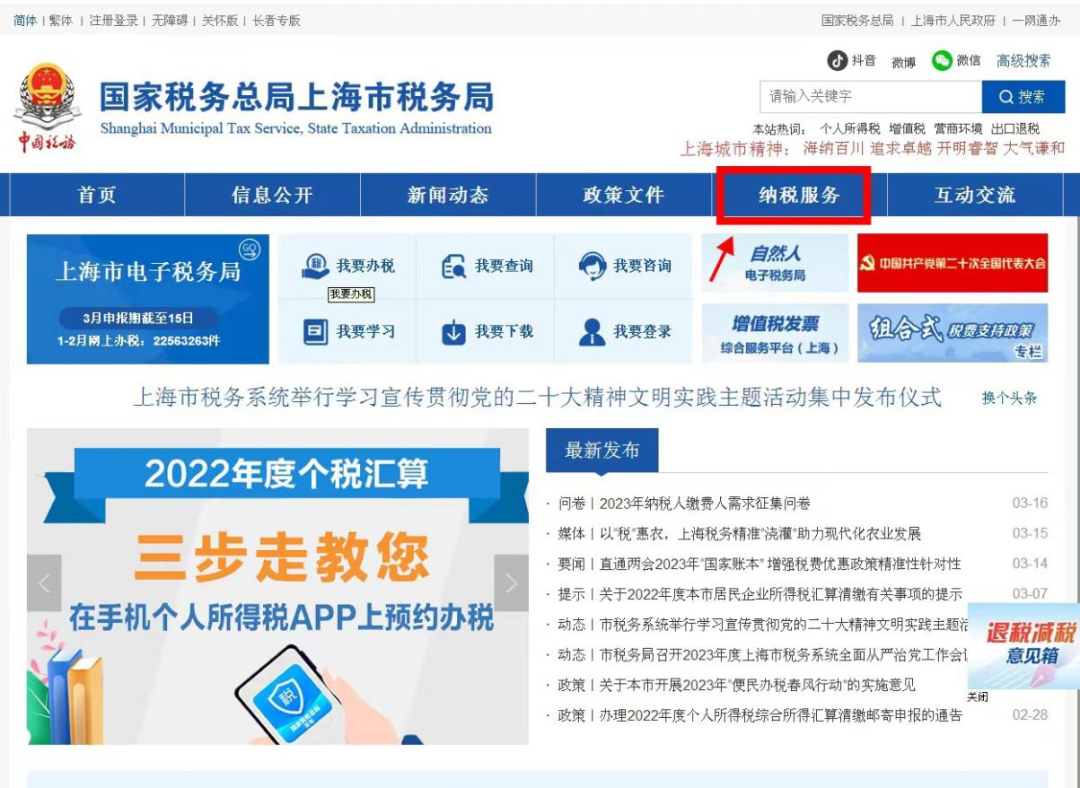Close the floating 意见箱 via 关闭
1080x788 pixels.
click(x=978, y=697)
